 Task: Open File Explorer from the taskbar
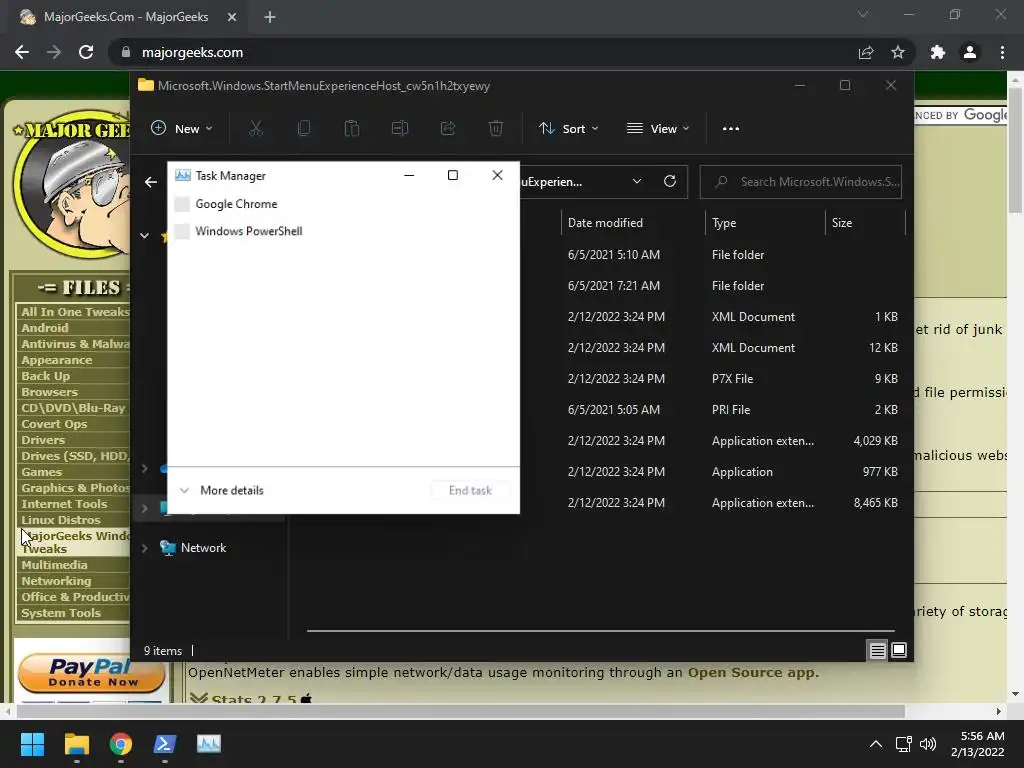click(x=76, y=744)
